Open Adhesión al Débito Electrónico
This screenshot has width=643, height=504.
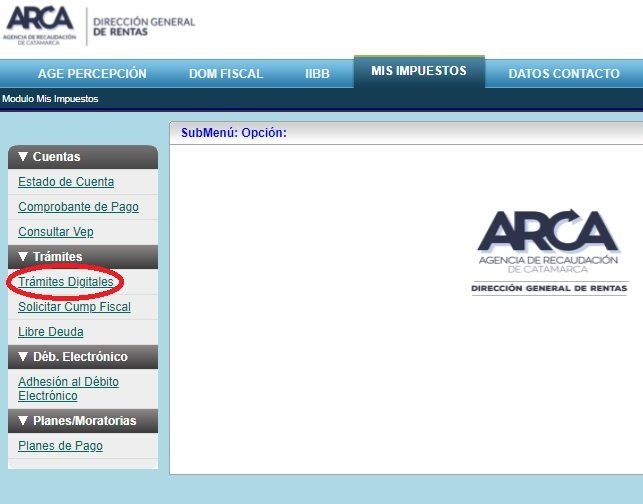pos(68,388)
